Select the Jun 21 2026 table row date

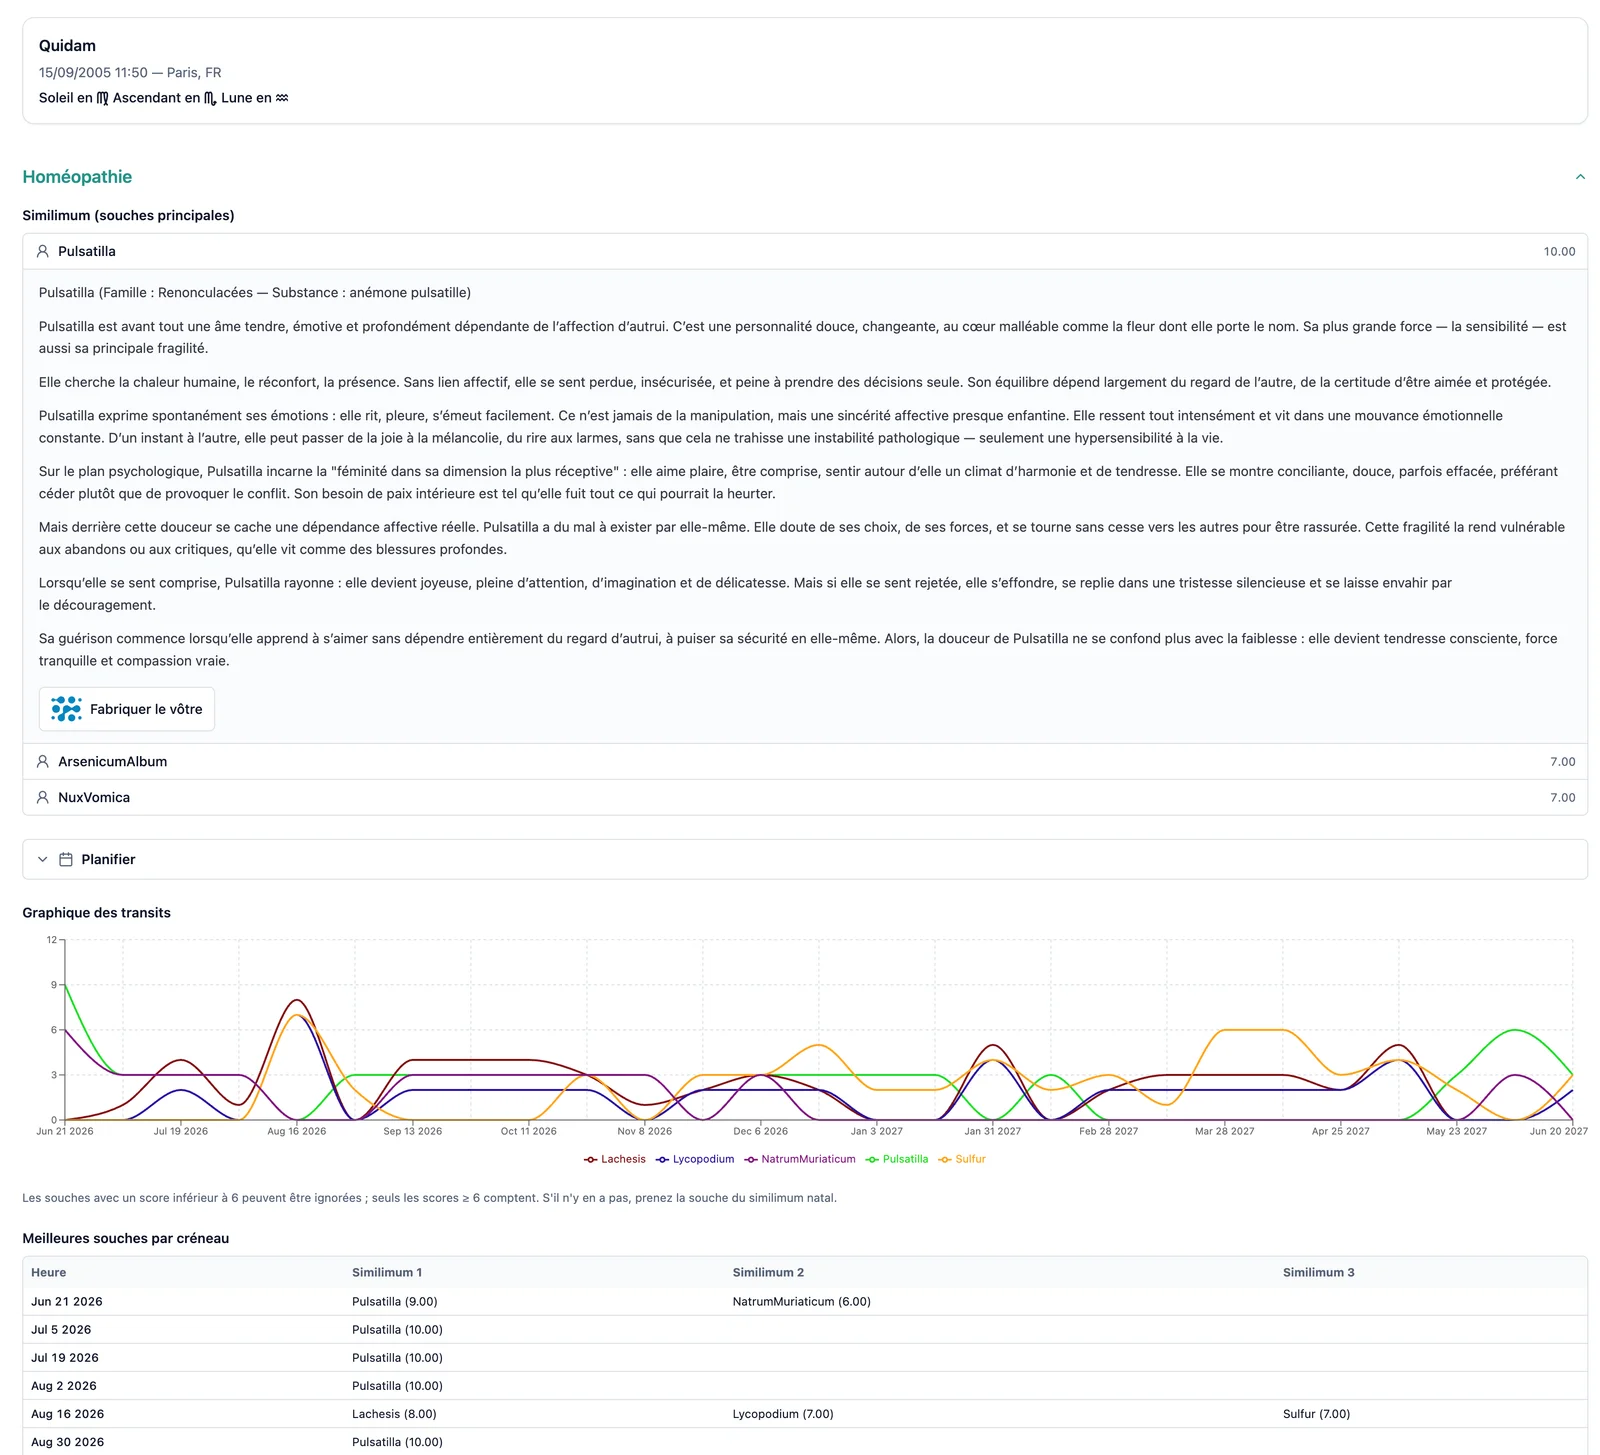pos(67,1302)
